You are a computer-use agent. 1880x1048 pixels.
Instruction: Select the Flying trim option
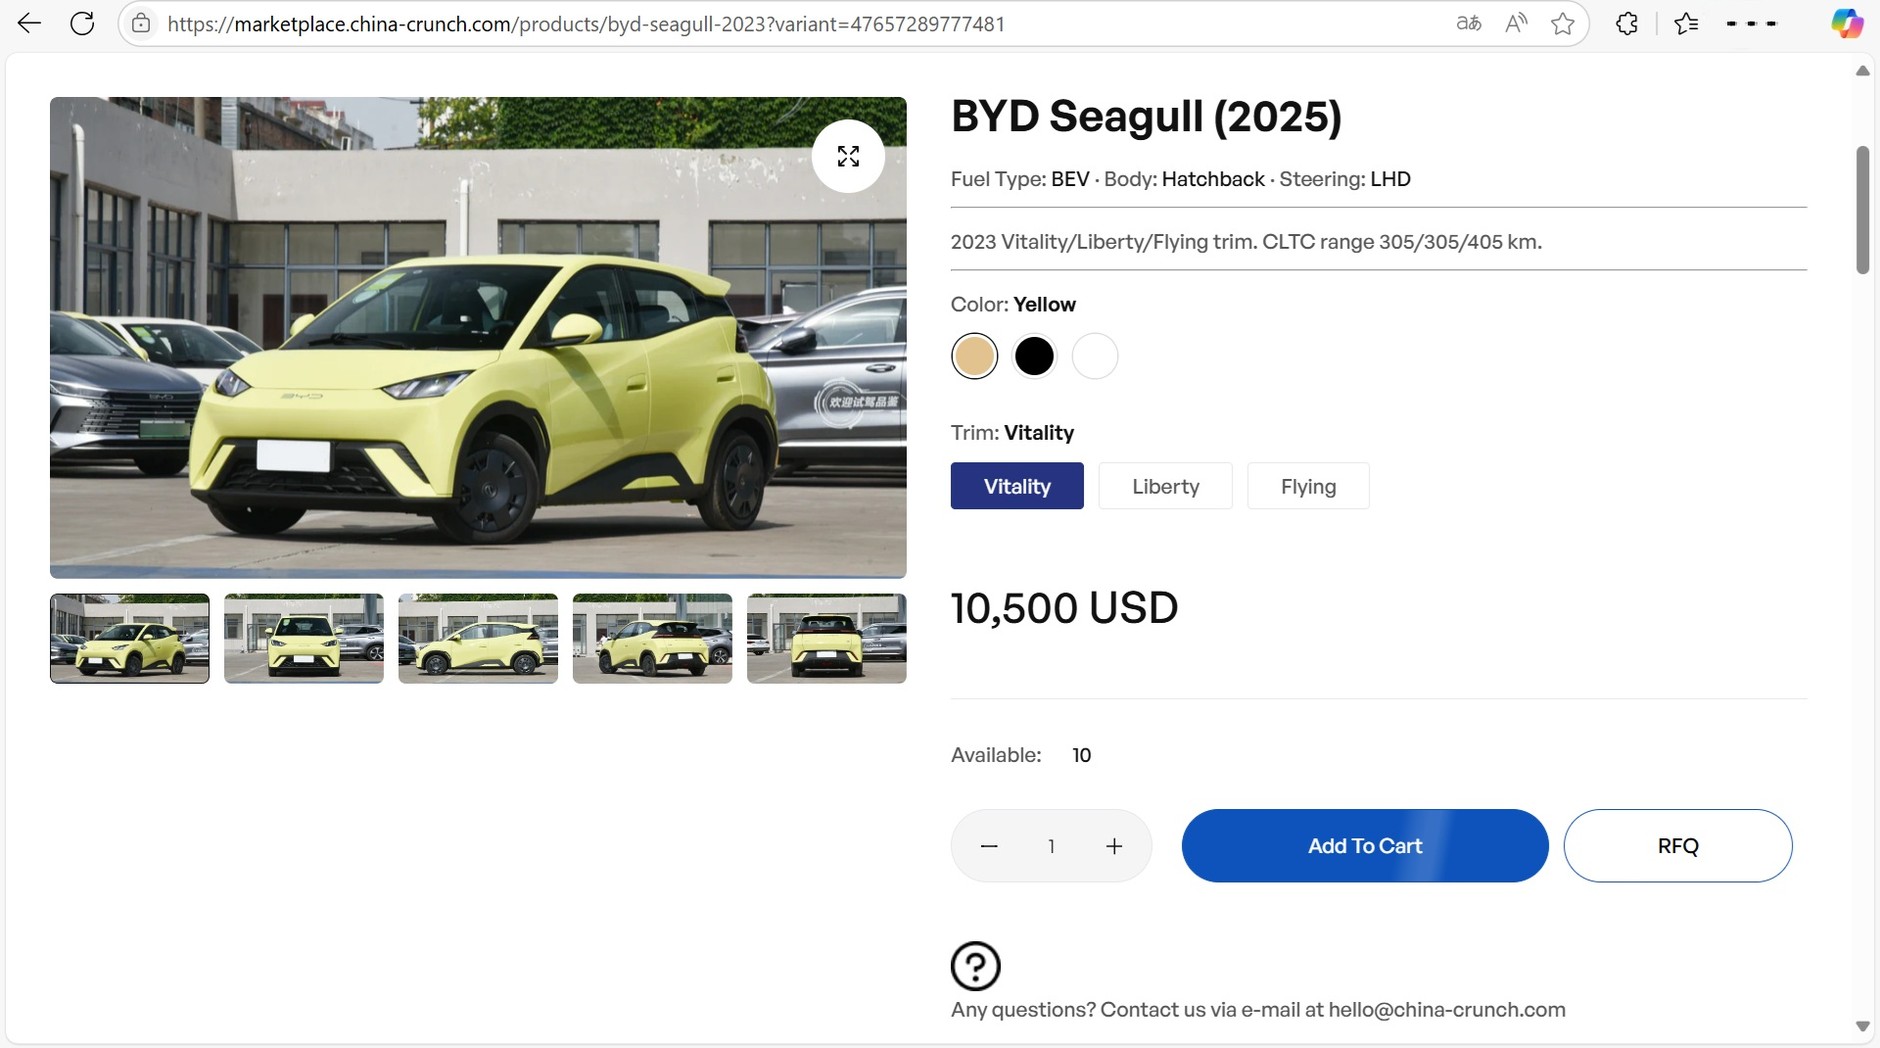pos(1308,485)
